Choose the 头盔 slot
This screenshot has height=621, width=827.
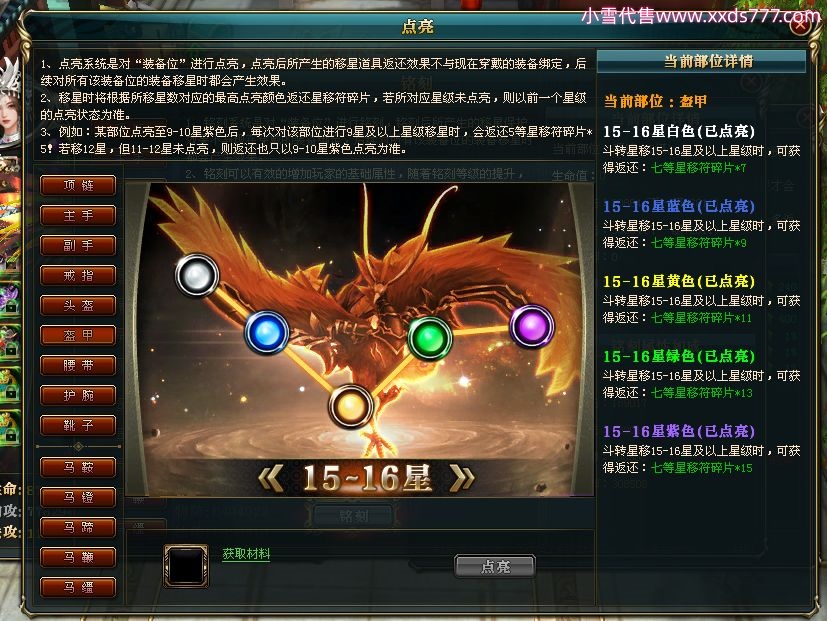[x=78, y=305]
